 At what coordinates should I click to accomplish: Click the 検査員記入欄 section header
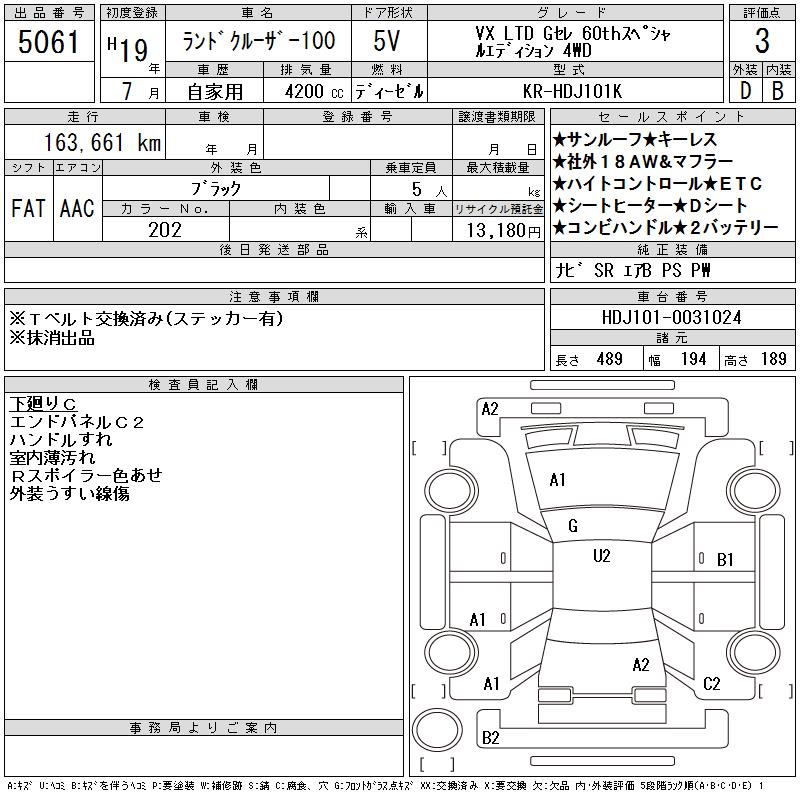tap(204, 384)
